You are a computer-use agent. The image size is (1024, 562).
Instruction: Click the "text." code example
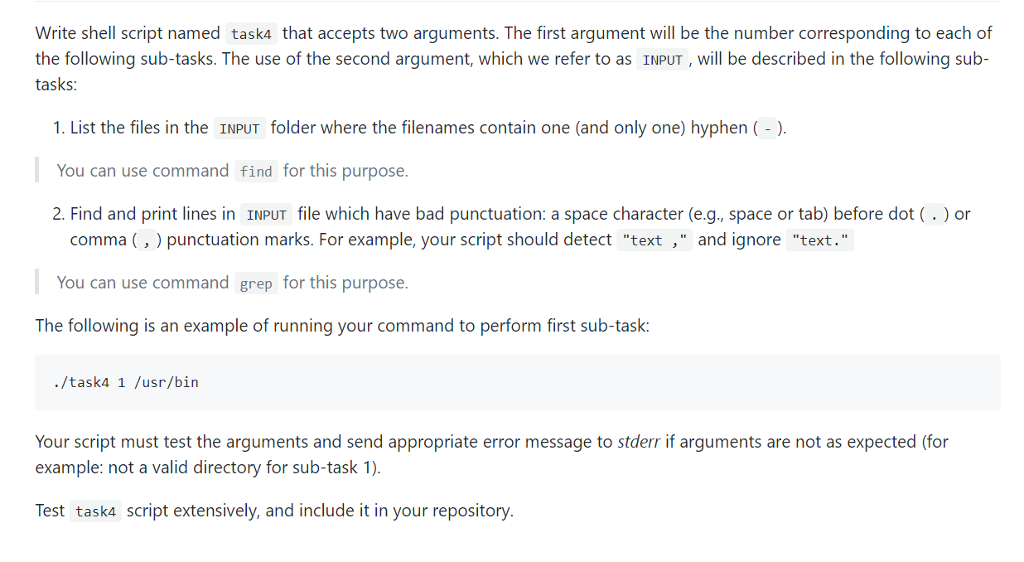820,240
